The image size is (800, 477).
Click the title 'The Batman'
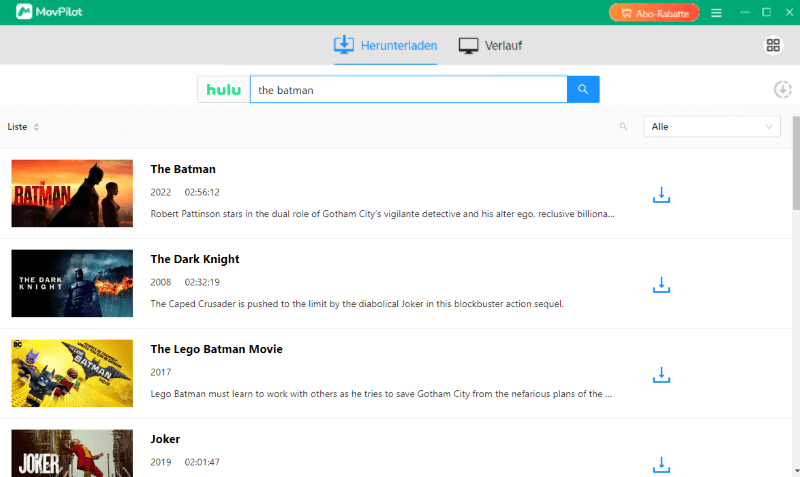click(183, 169)
